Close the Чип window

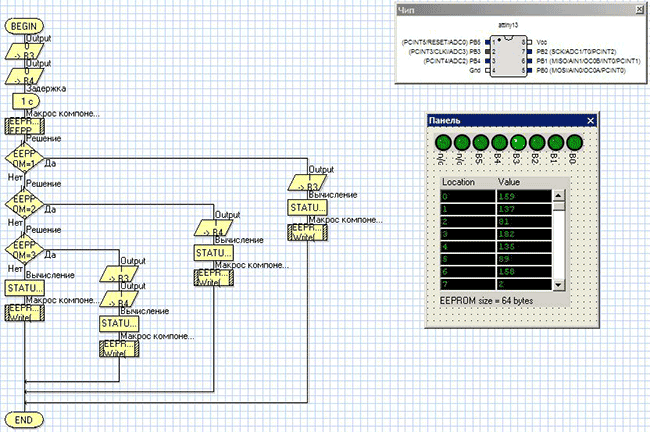point(640,10)
